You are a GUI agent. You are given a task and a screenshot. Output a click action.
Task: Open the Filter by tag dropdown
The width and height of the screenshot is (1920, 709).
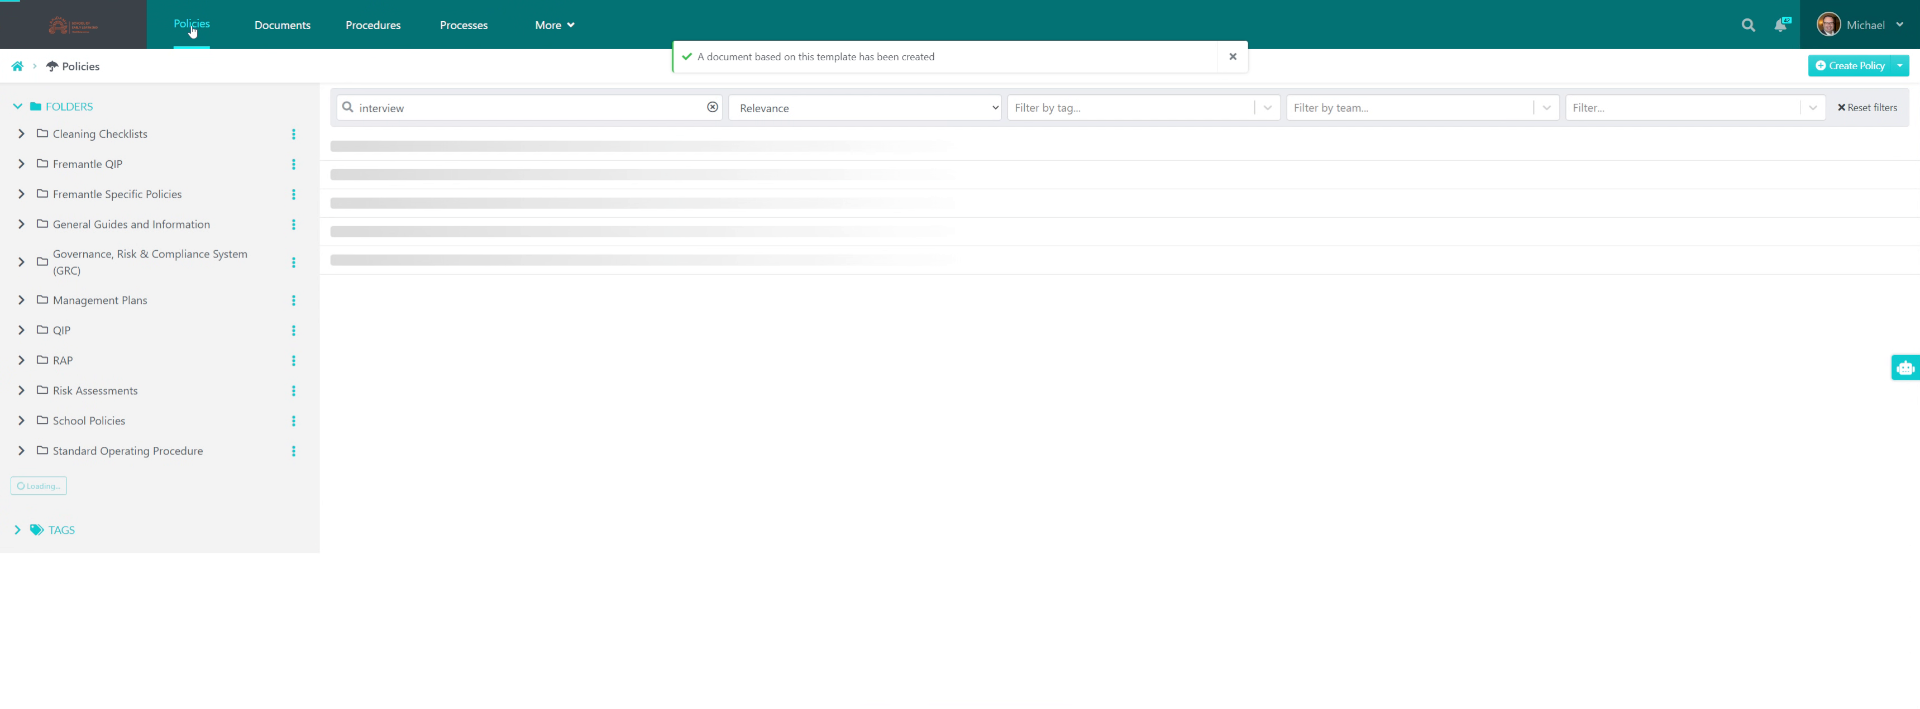click(1143, 108)
